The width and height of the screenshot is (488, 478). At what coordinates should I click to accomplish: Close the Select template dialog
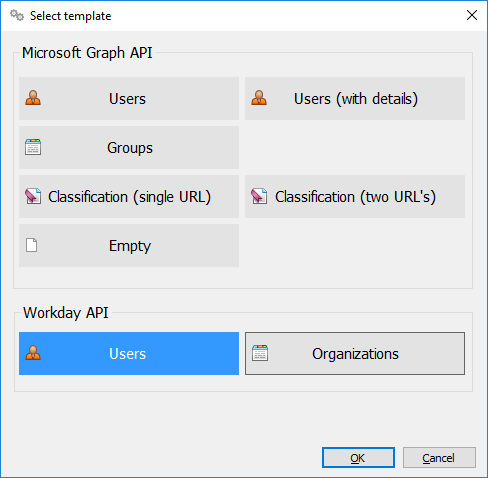(x=472, y=15)
